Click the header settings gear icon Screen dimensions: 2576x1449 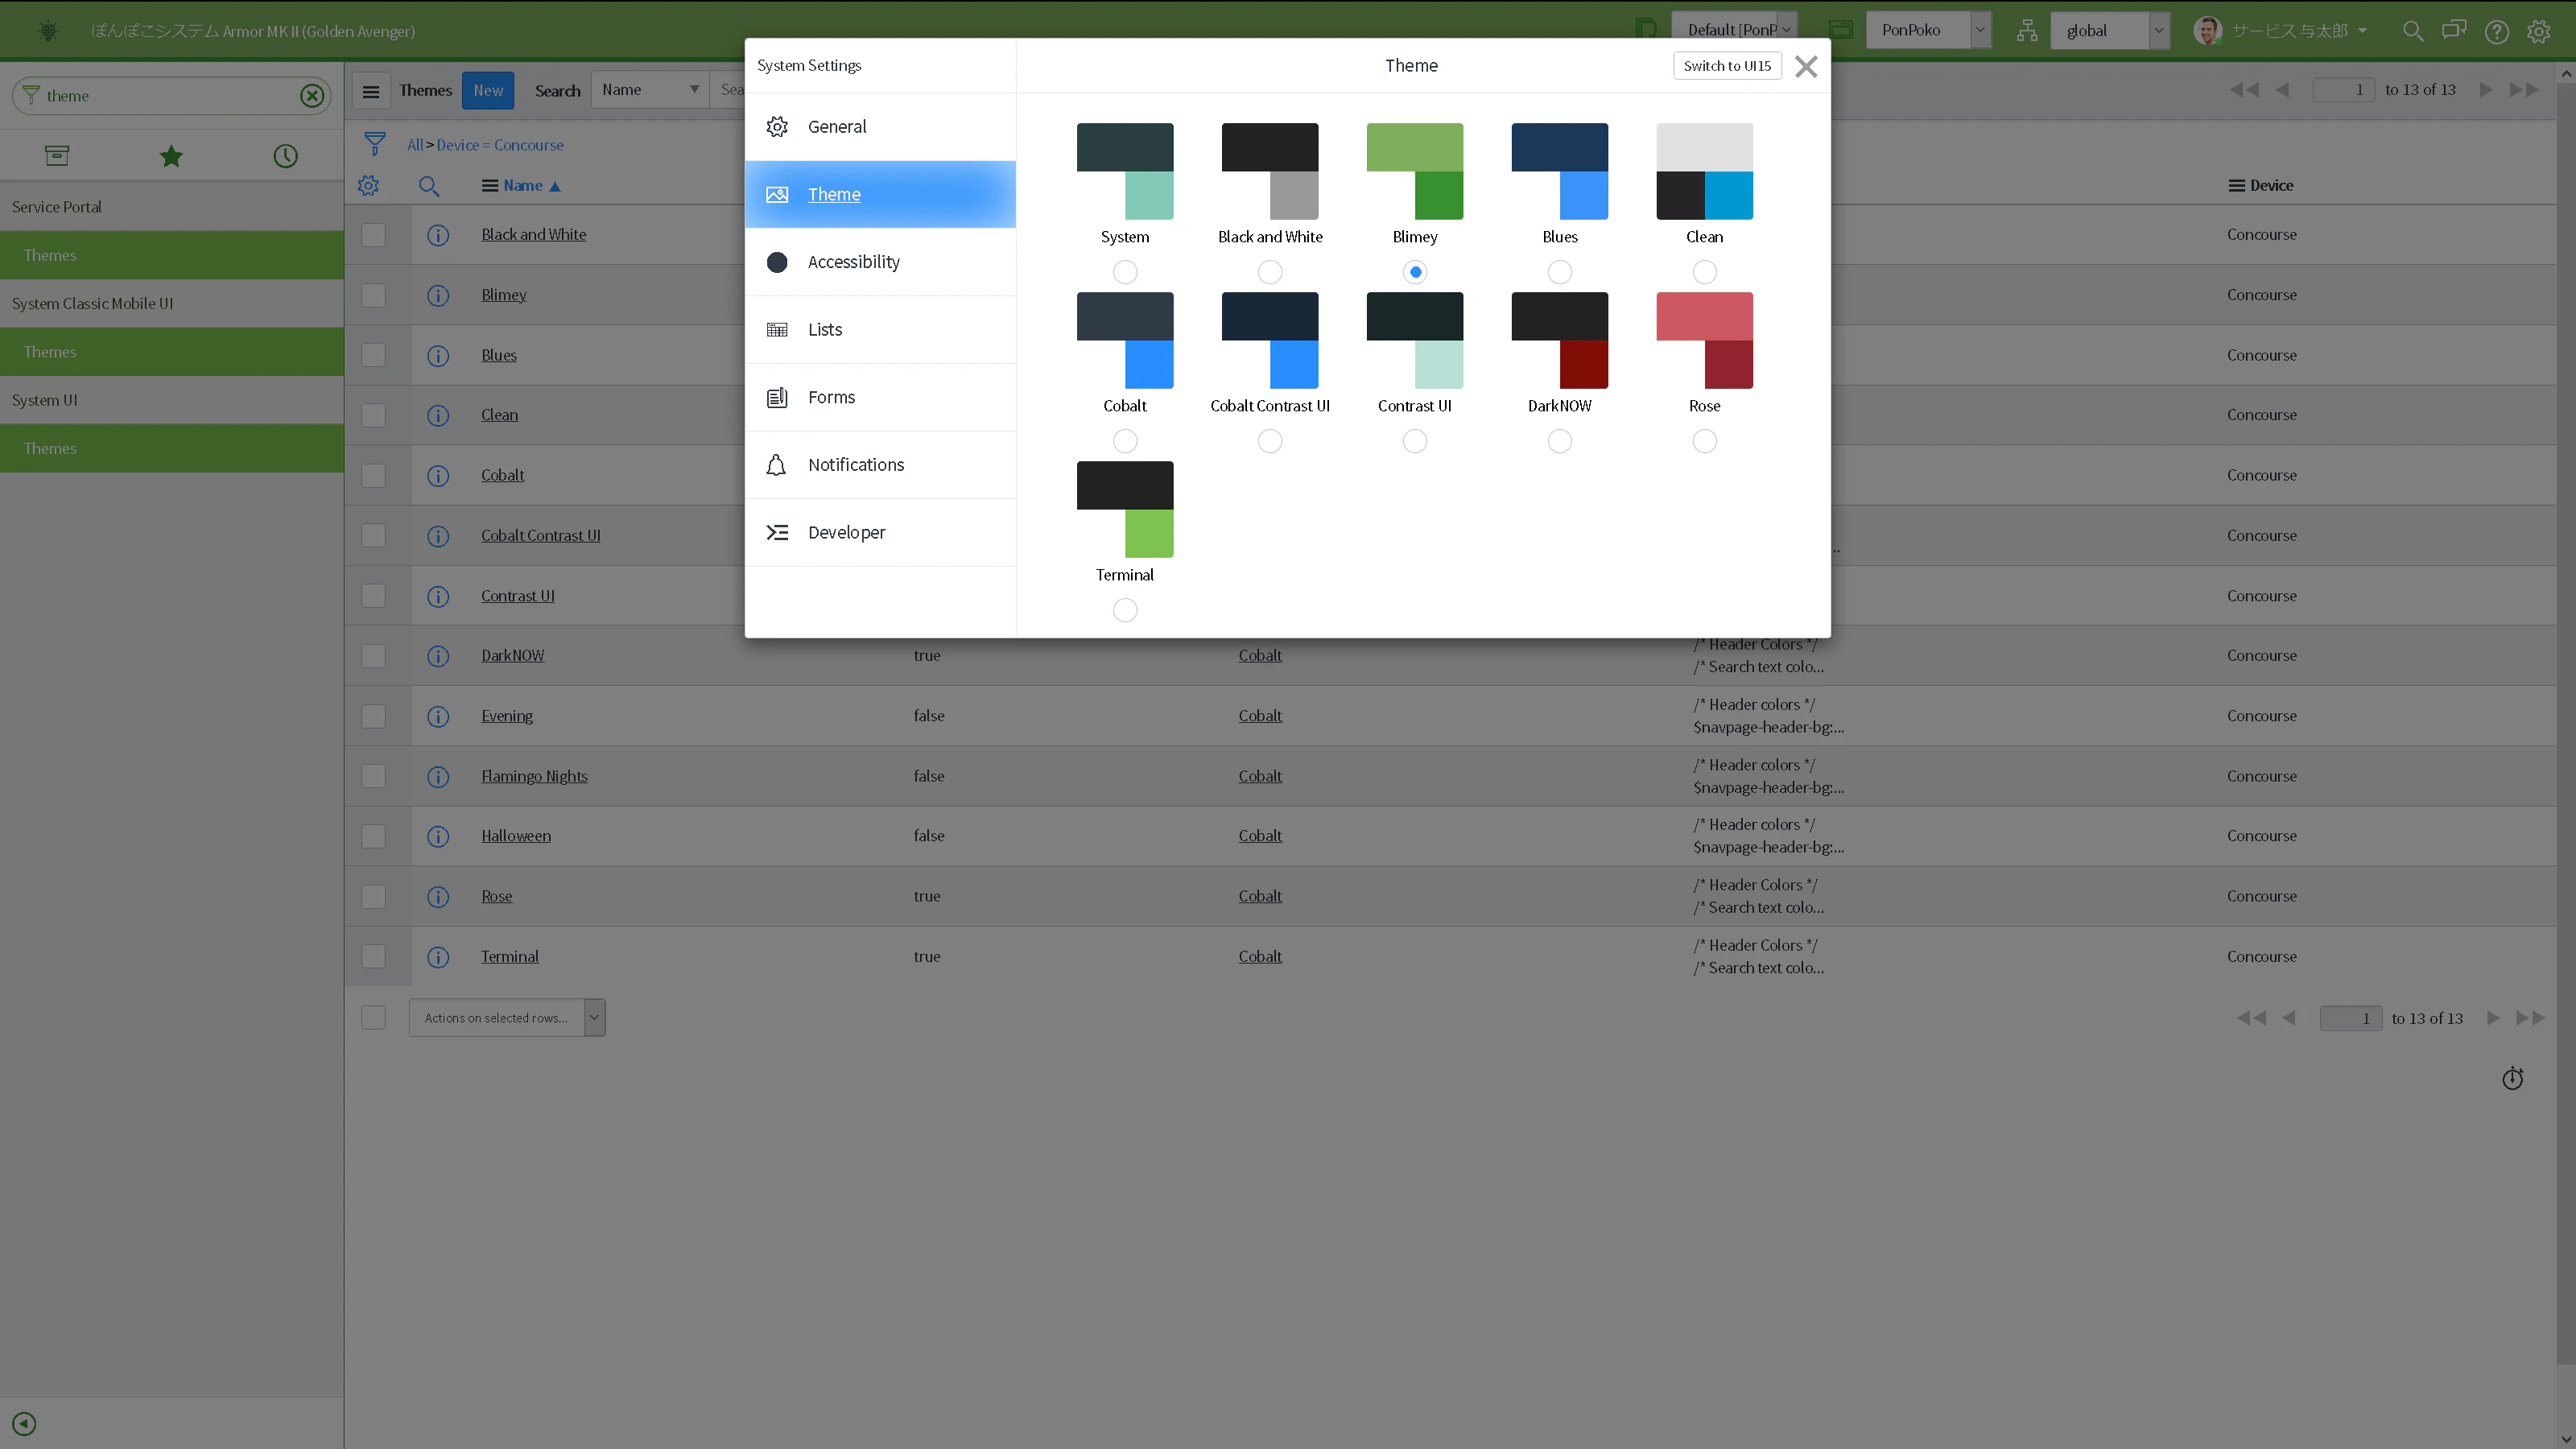tap(2539, 32)
